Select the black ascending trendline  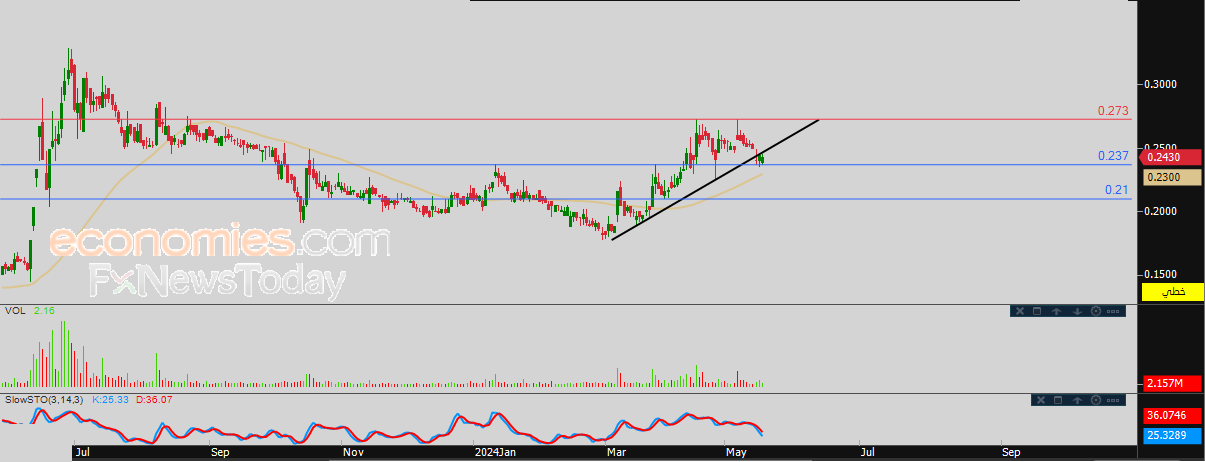[715, 179]
